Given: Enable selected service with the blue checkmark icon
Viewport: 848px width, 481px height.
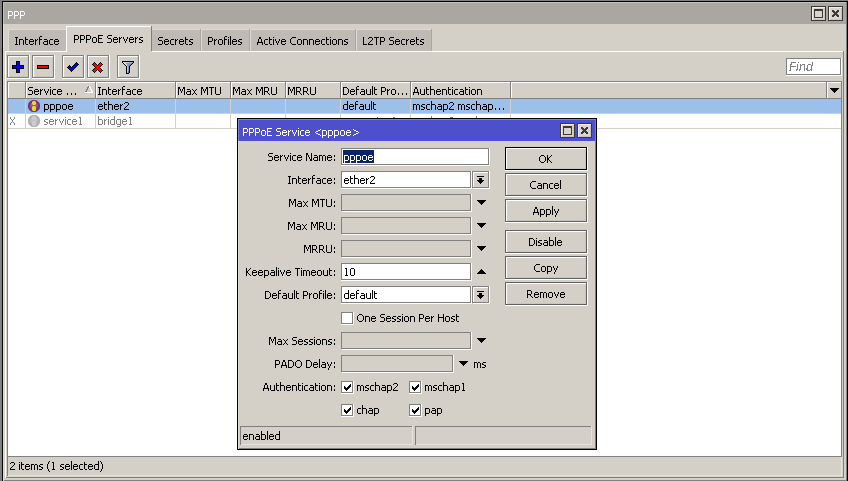Looking at the screenshot, I should point(72,67).
